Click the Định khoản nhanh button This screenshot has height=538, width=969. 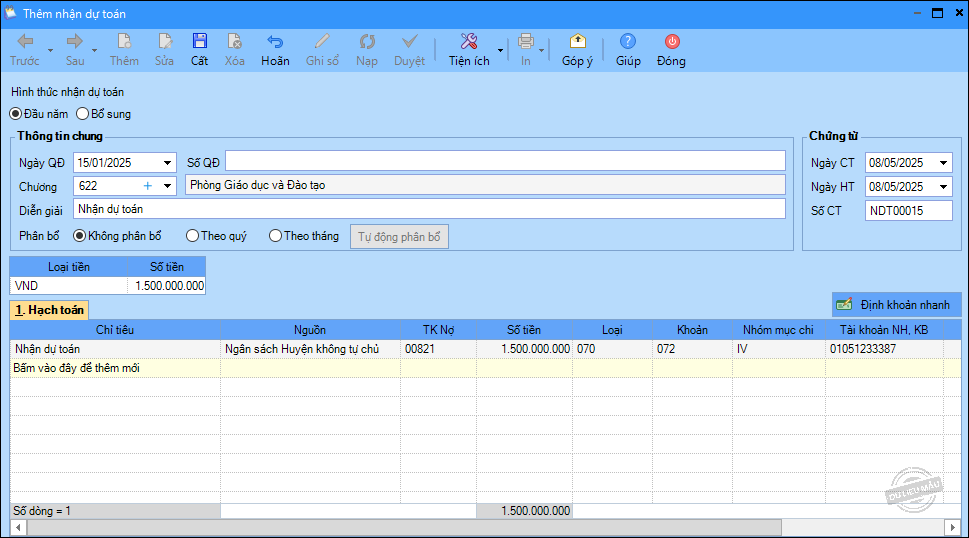[896, 305]
